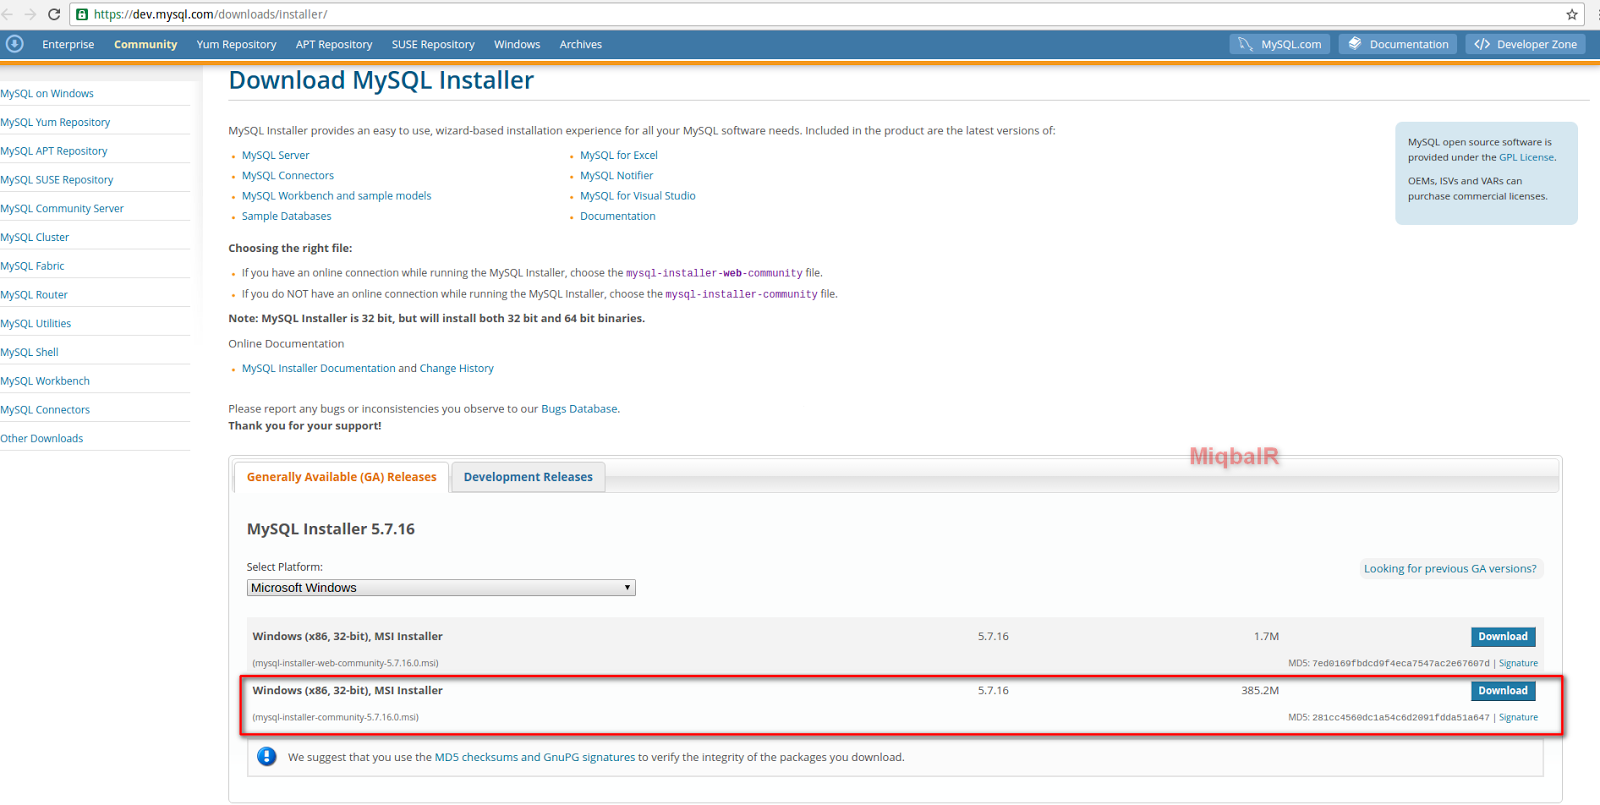
Task: Open Looking for previous GA versions link
Action: [1450, 568]
